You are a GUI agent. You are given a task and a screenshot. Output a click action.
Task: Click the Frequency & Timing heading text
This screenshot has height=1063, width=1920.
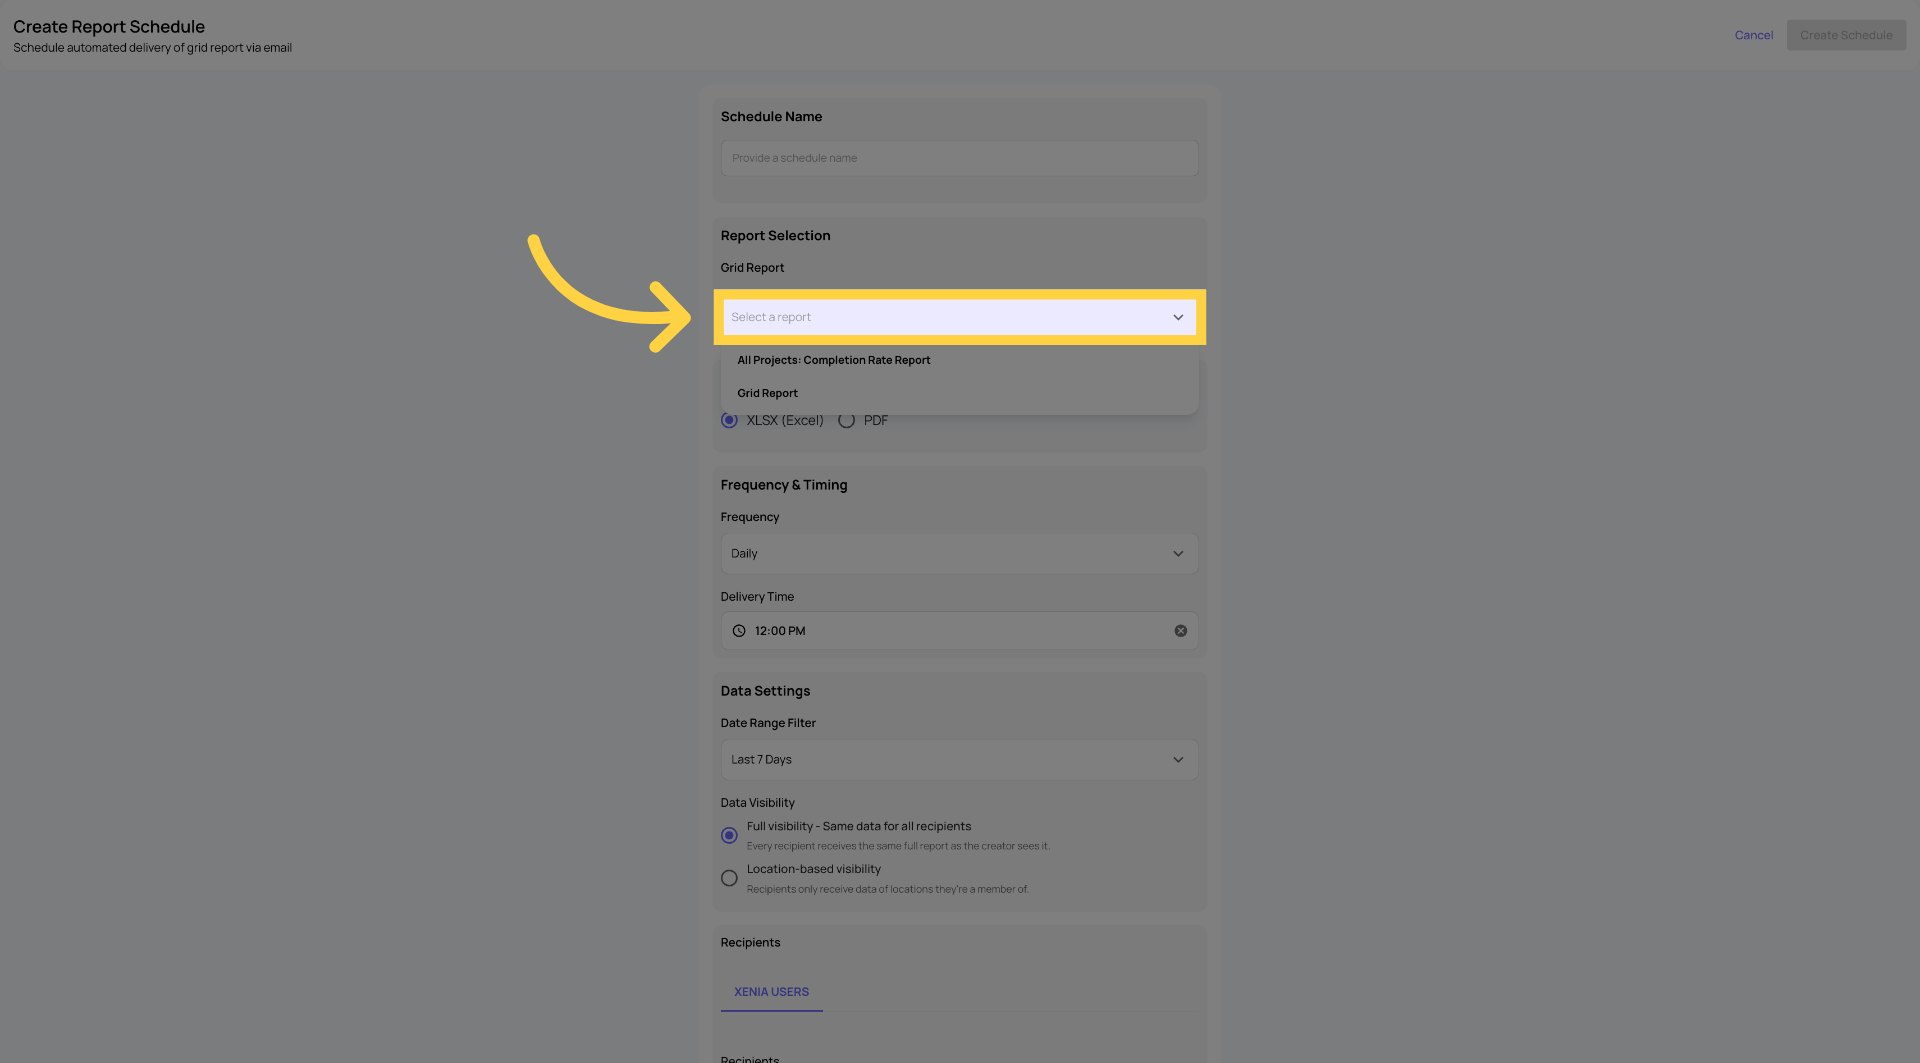coord(784,485)
